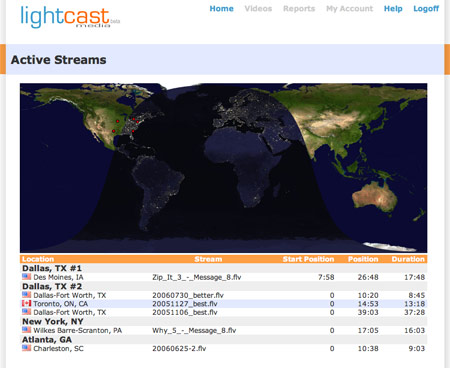Viewport: 450px width, 368px height.
Task: Click the 39:03 position value
Action: [x=368, y=312]
